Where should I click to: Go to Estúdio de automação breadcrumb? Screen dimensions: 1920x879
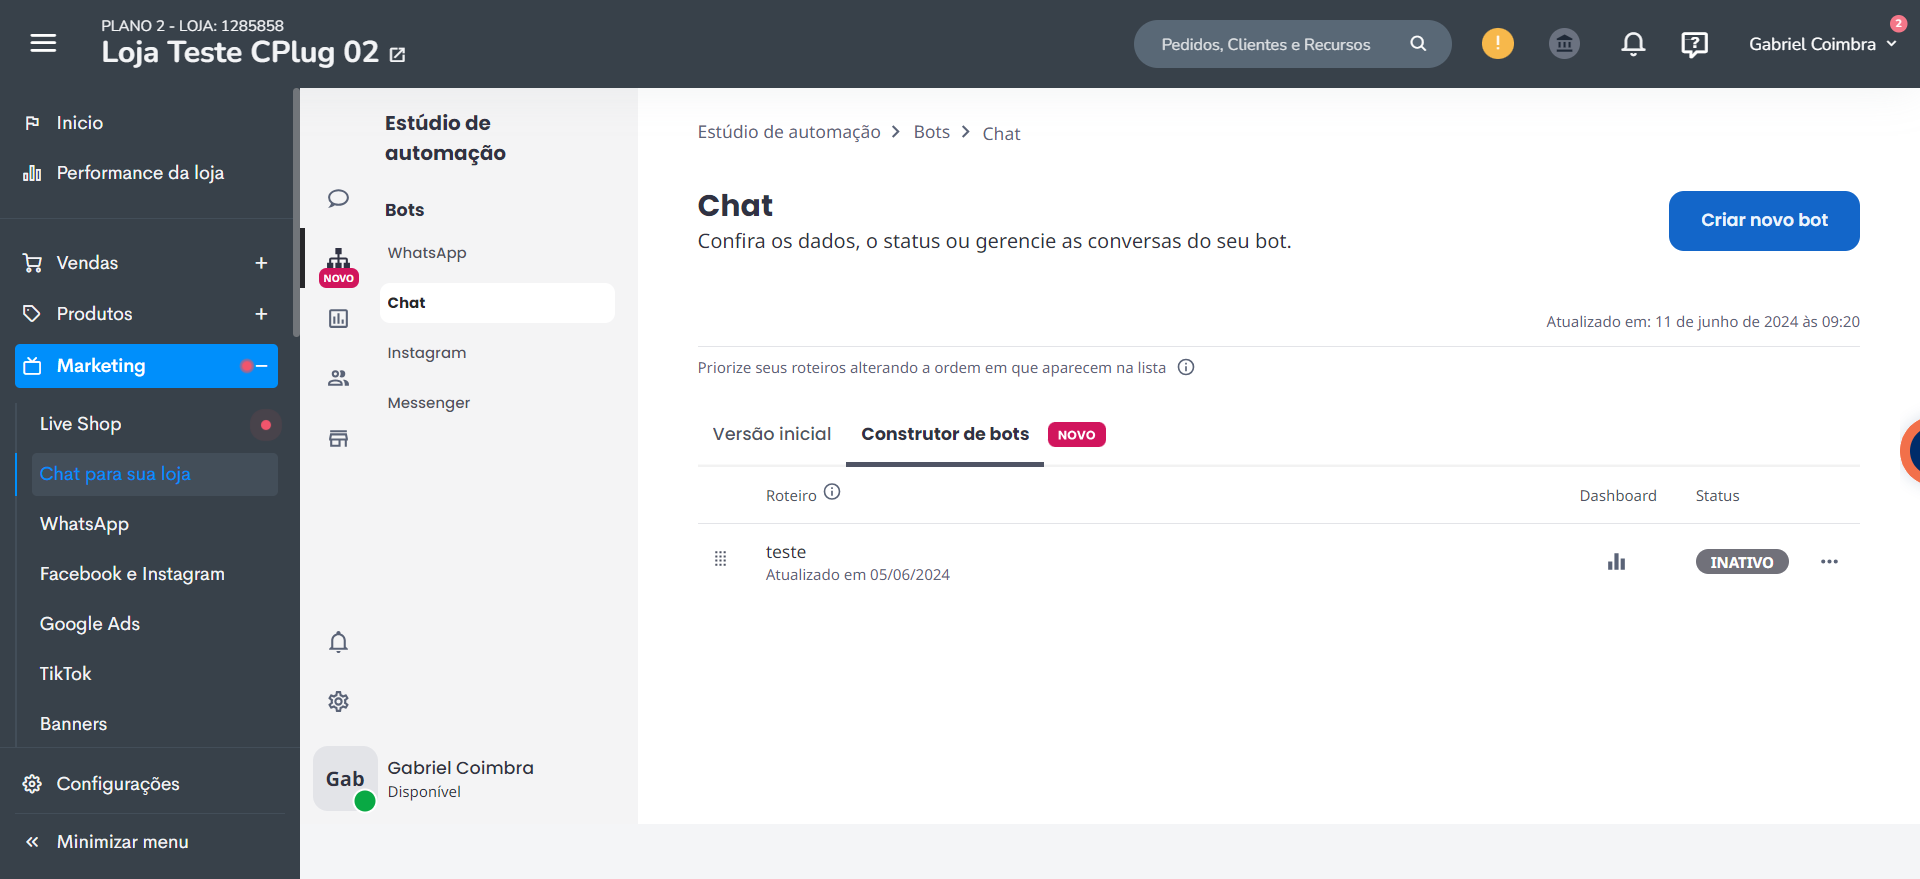pos(789,132)
